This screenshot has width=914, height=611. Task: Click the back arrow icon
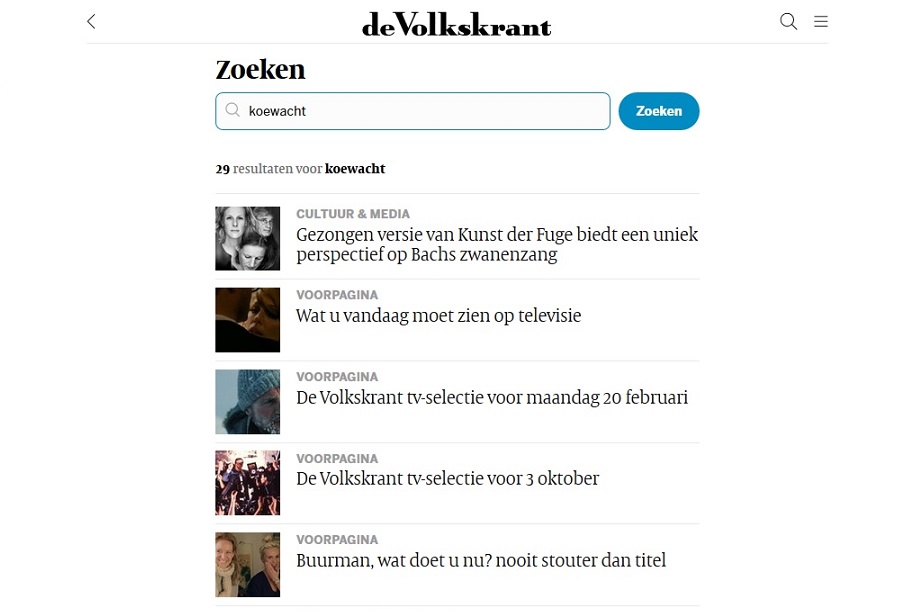pyautogui.click(x=91, y=22)
